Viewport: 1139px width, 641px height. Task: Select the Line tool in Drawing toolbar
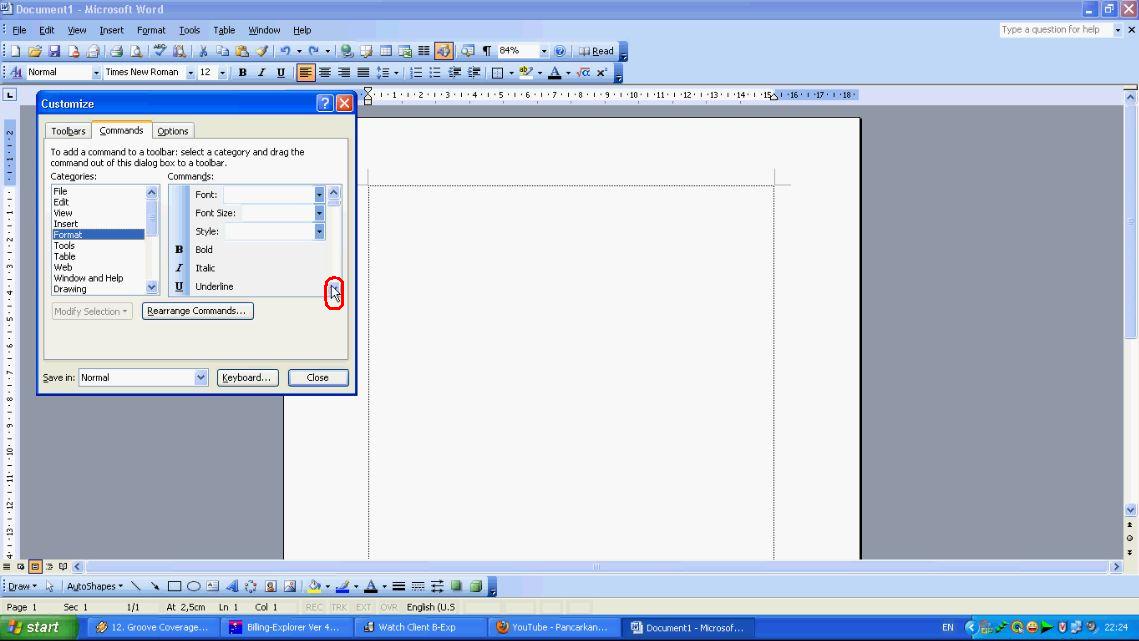pyautogui.click(x=136, y=586)
